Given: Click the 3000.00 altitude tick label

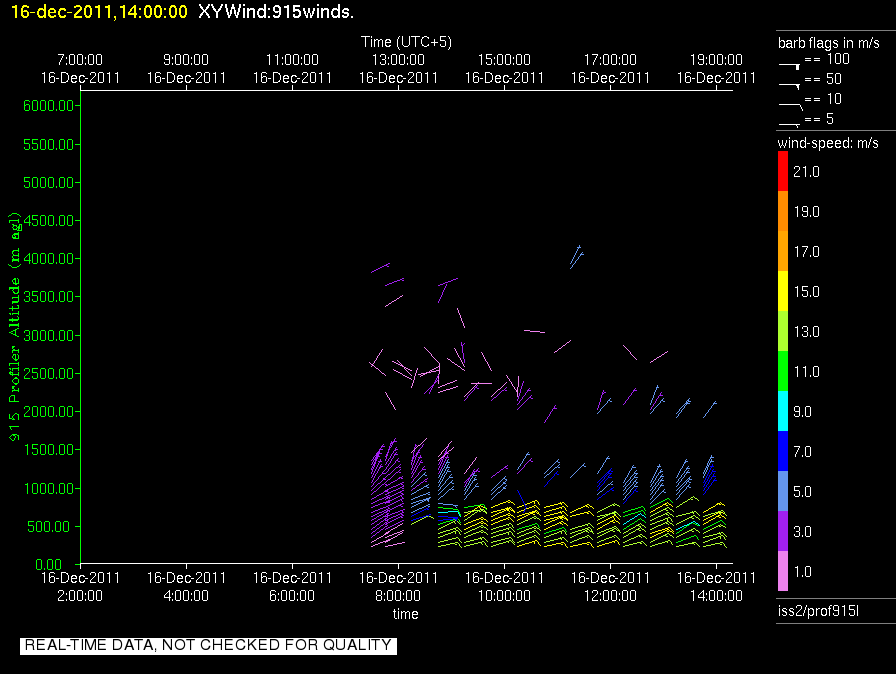Looking at the screenshot, I should tap(49, 335).
